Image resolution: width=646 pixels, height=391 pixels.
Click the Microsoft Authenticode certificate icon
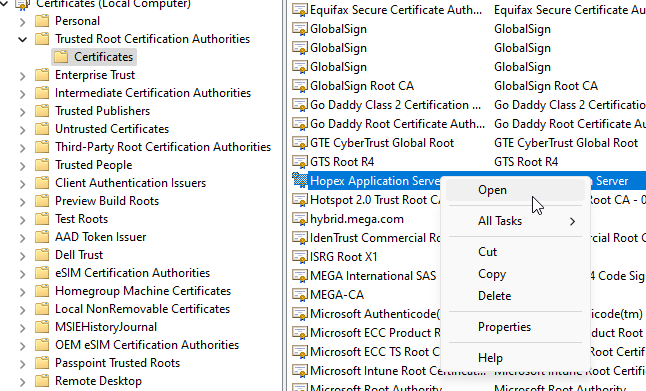coord(300,314)
